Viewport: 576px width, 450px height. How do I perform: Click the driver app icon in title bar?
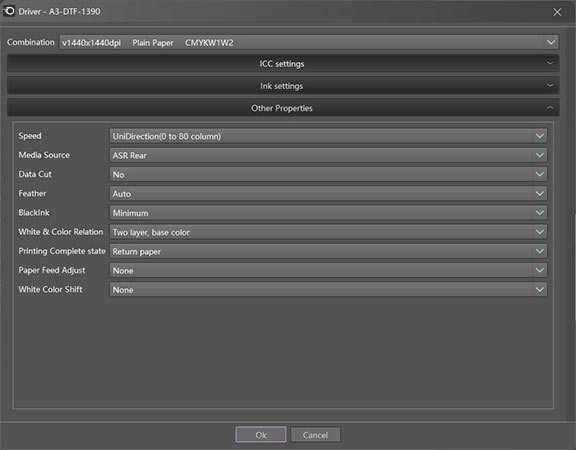pos(9,11)
